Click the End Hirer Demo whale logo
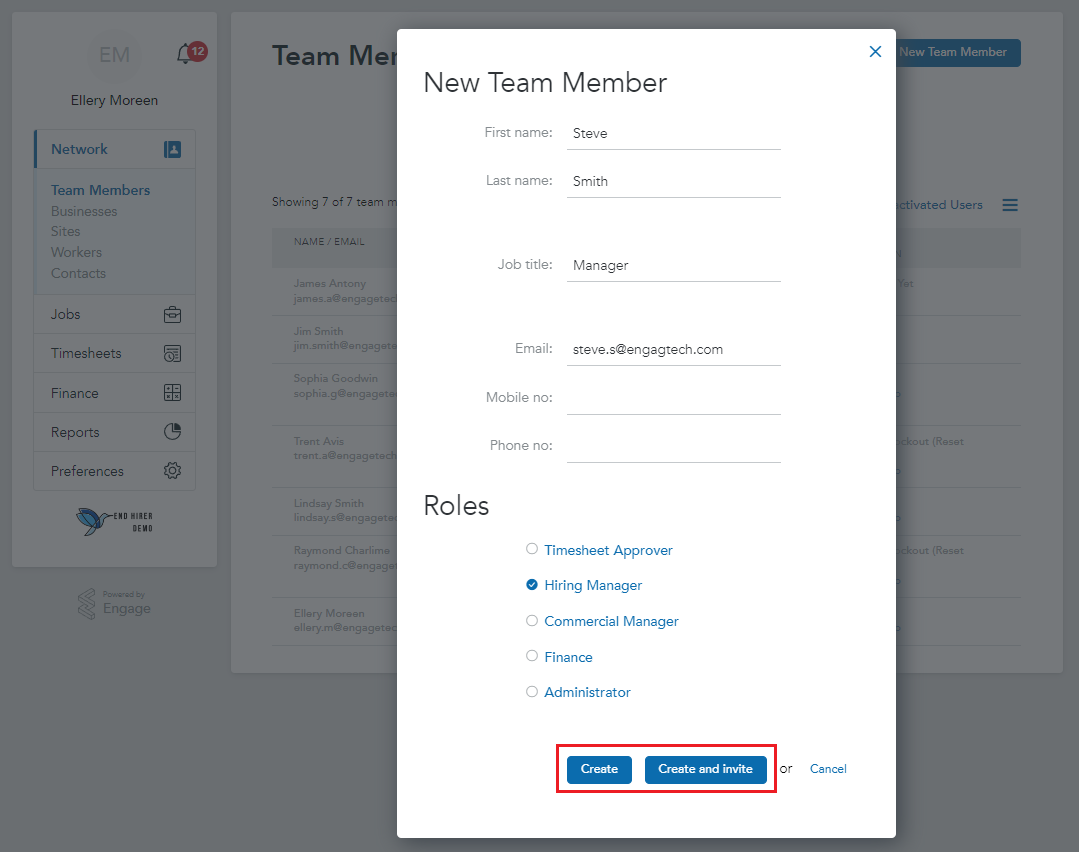The width and height of the screenshot is (1079, 852). (113, 521)
